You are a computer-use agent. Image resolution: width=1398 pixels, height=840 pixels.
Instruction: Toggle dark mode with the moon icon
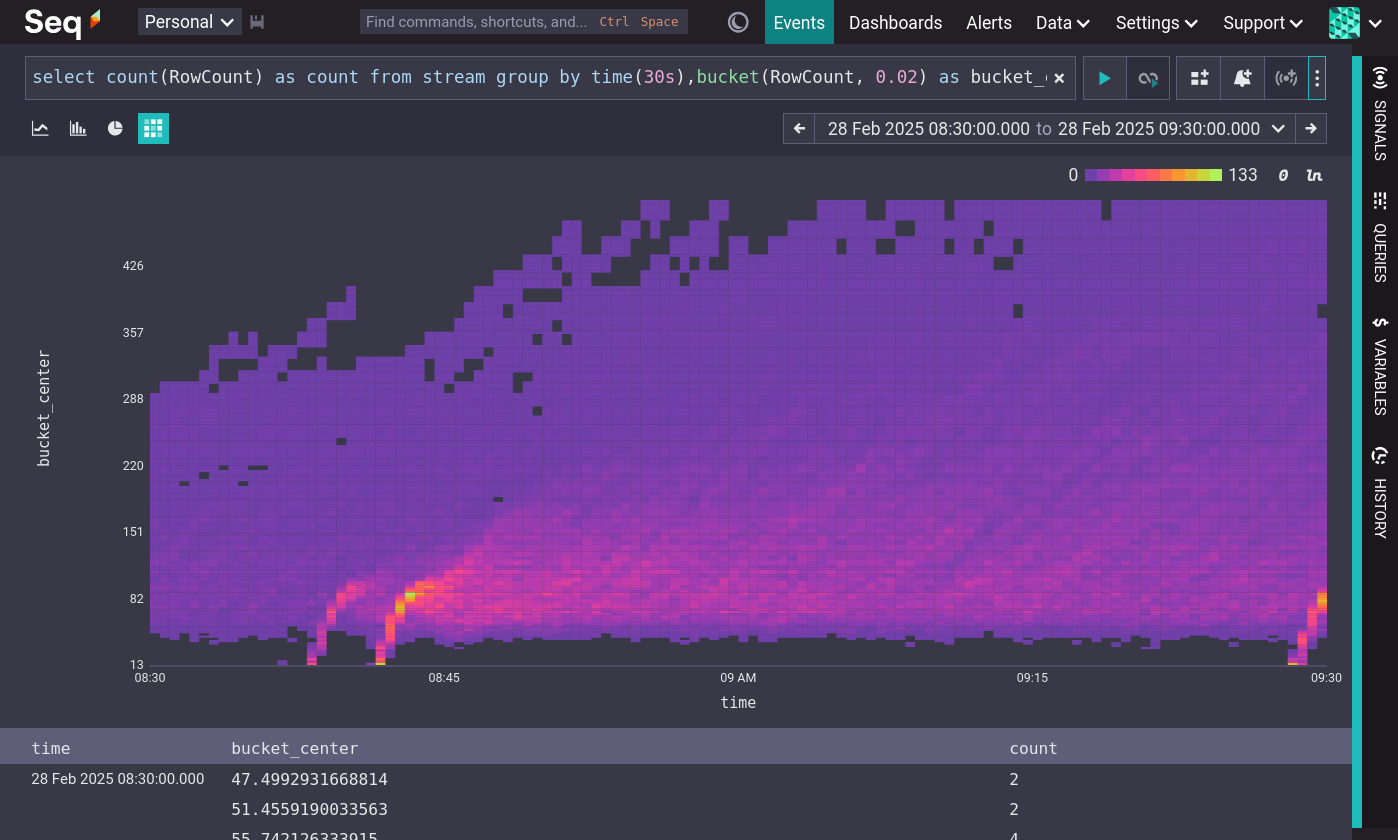pos(738,22)
